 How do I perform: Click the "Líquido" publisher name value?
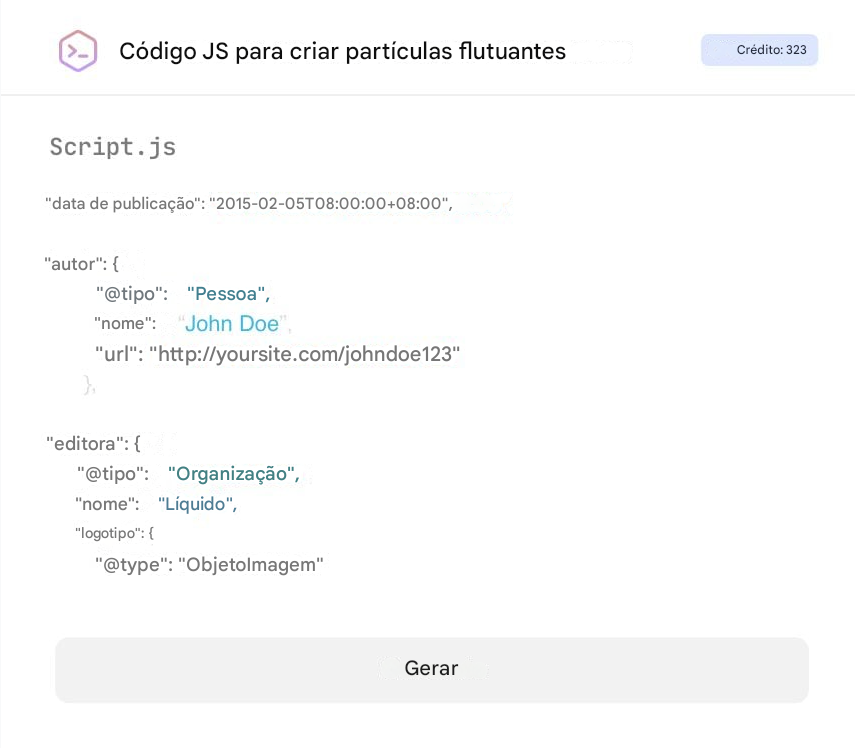(197, 504)
